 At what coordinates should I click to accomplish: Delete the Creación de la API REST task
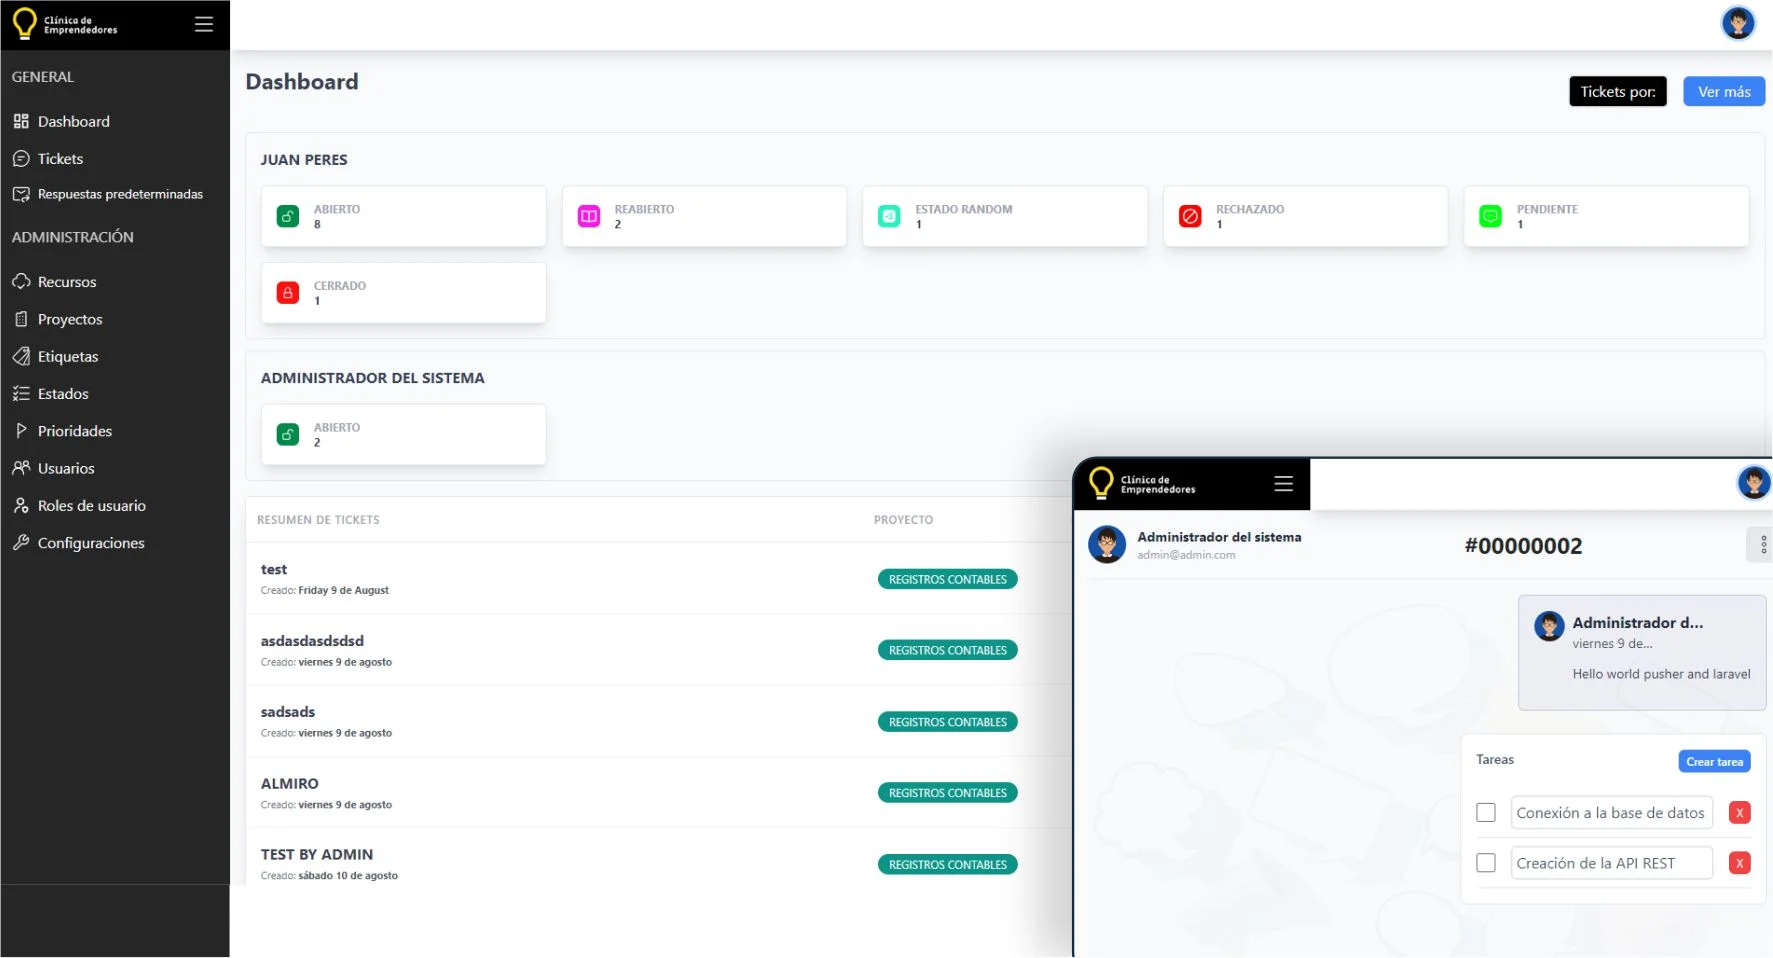(1740, 863)
